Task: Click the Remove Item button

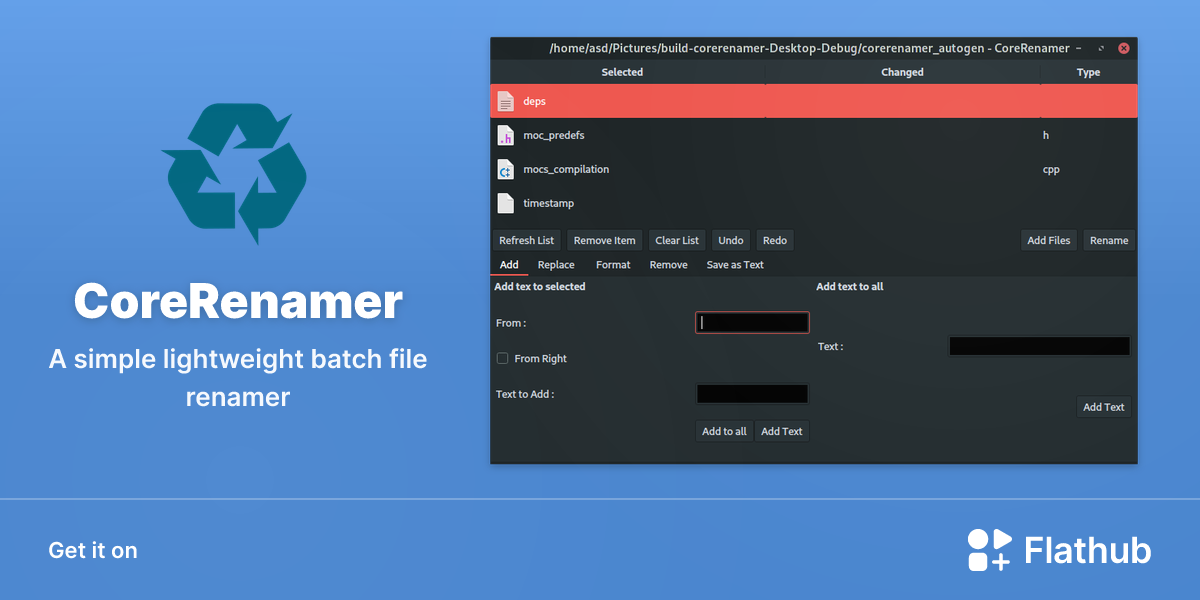Action: (605, 240)
